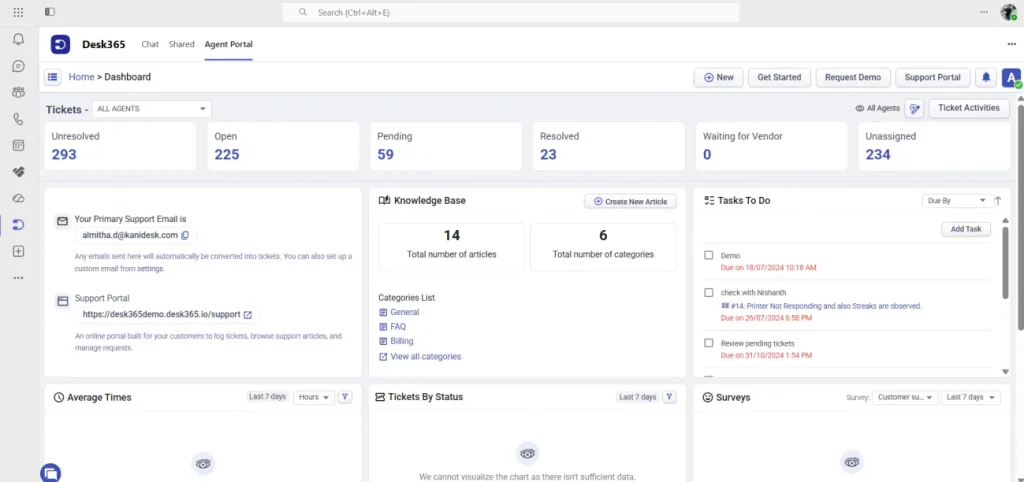Open the Calls phone icon
The width and height of the screenshot is (1024, 482).
(18, 119)
